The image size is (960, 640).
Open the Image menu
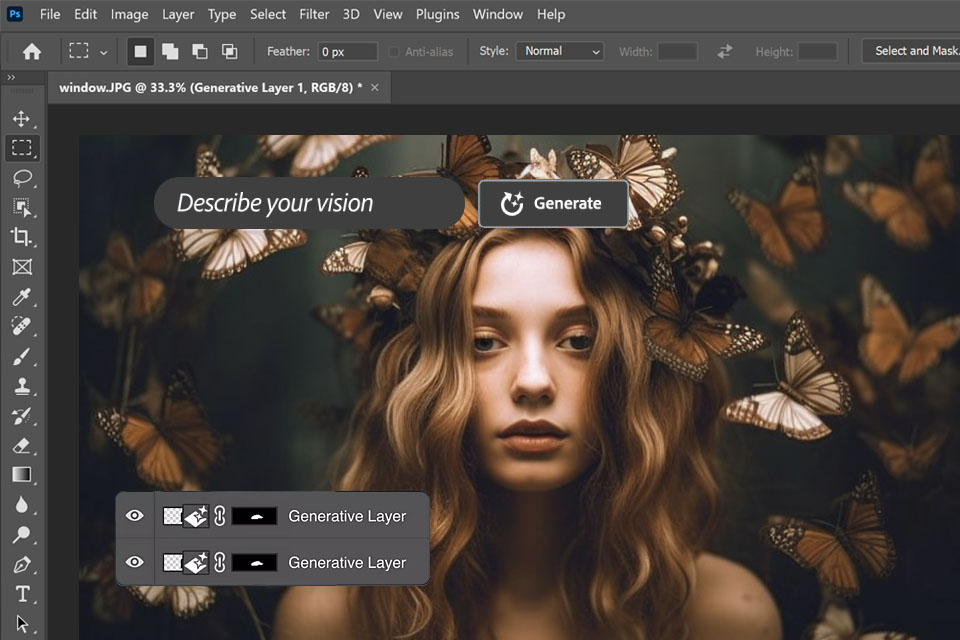(x=129, y=14)
